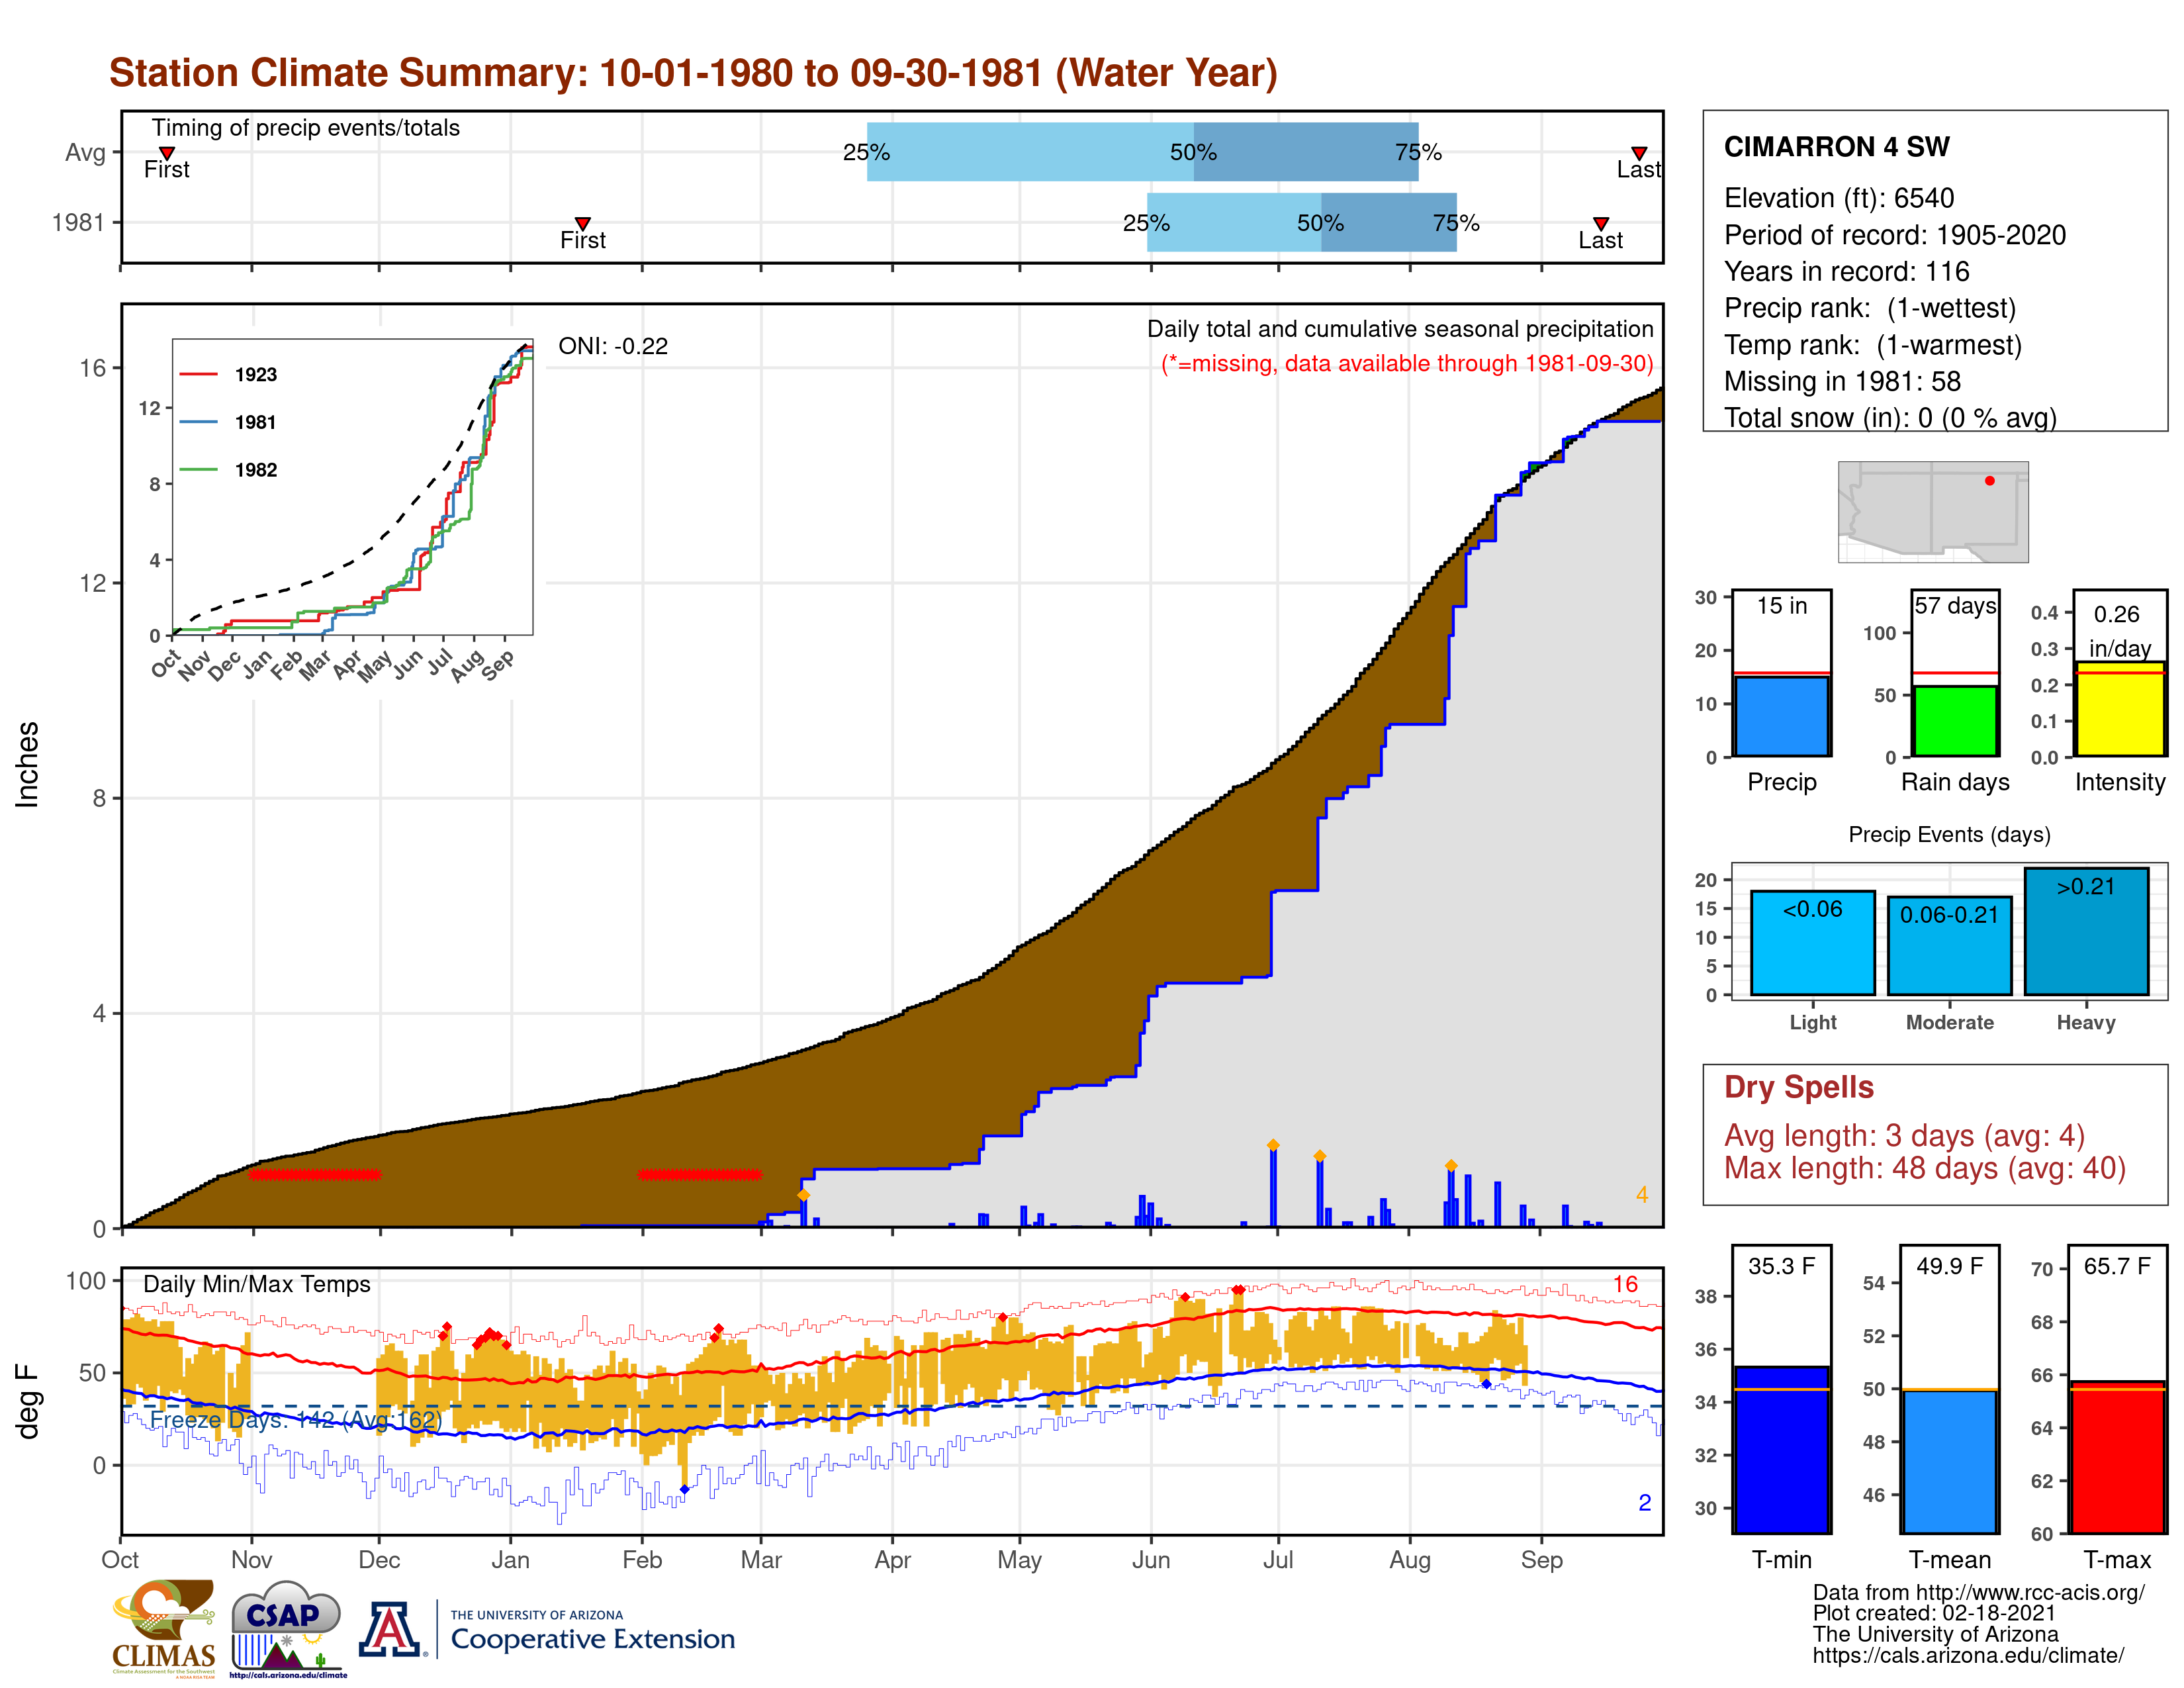Click the 1981 row Last event triangle marker
2184x1688 pixels.
(x=1601, y=223)
